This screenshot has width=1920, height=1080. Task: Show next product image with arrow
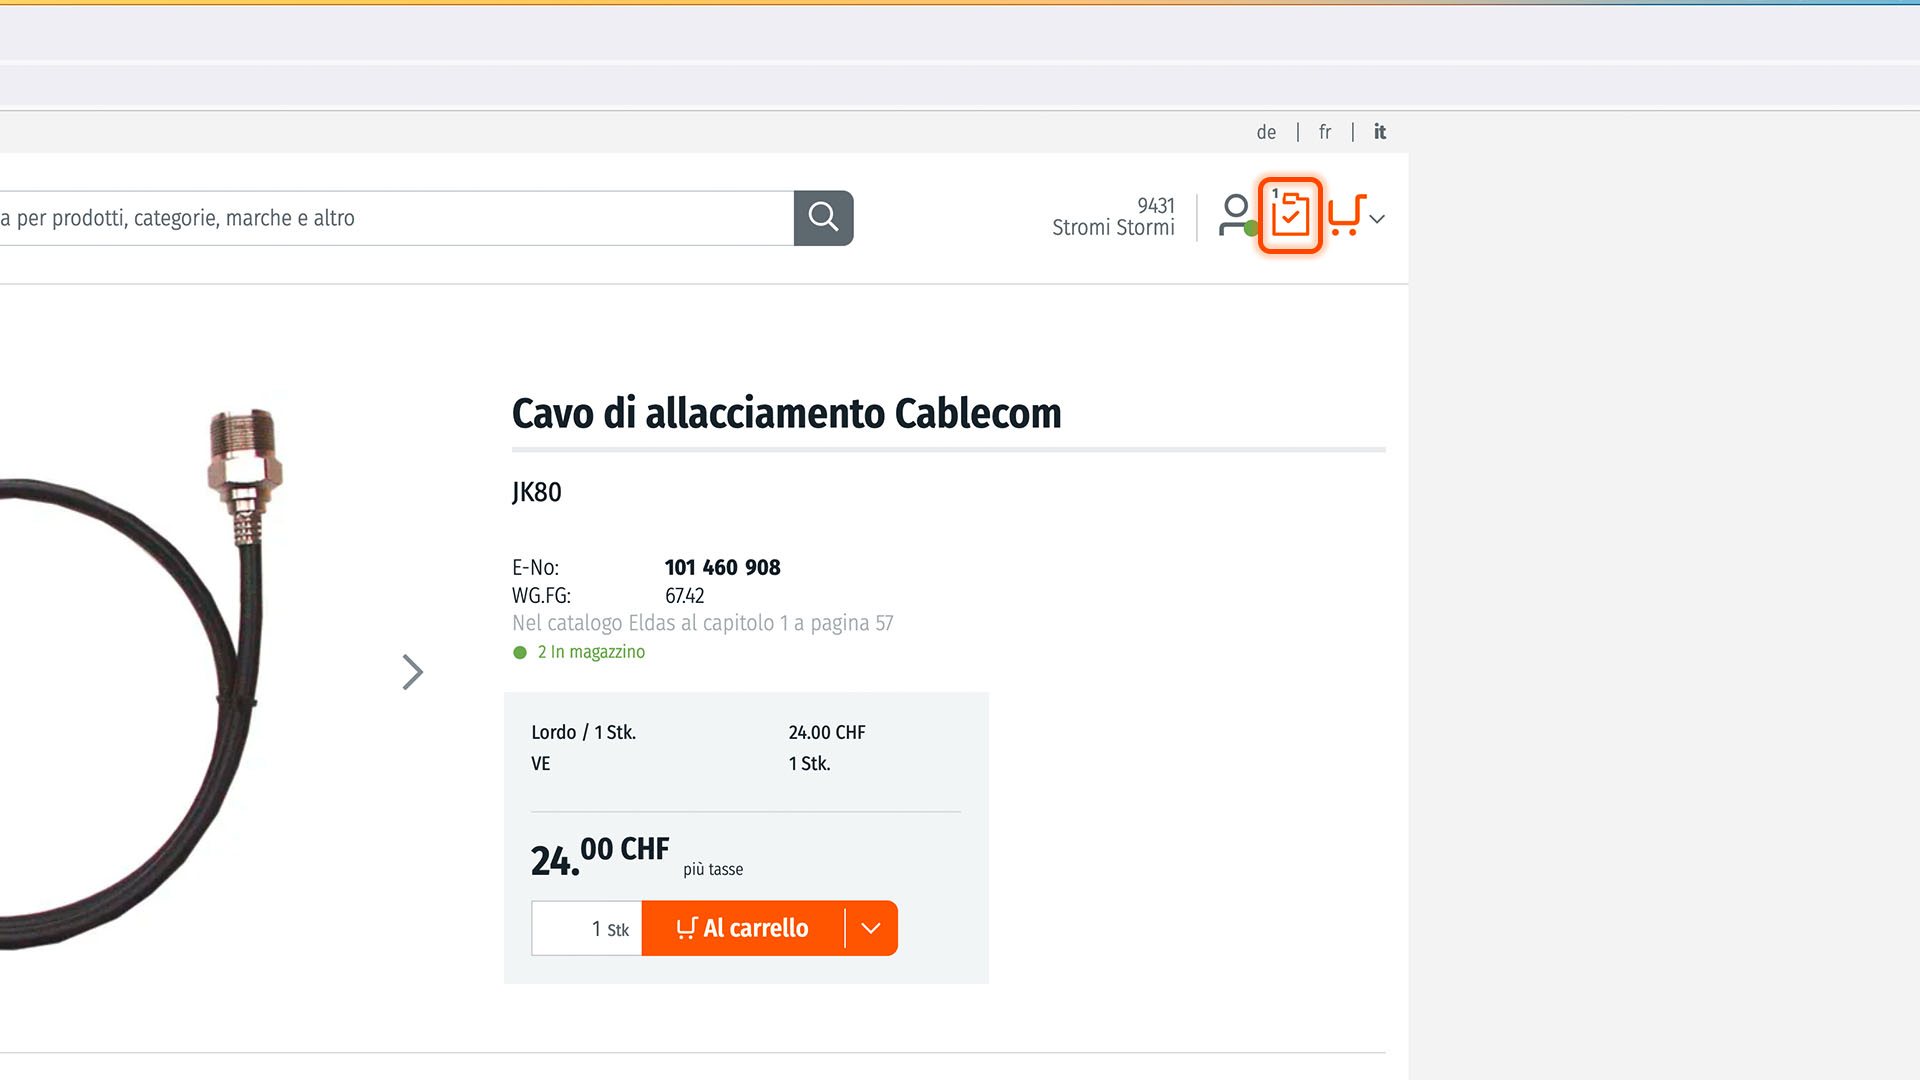[412, 672]
